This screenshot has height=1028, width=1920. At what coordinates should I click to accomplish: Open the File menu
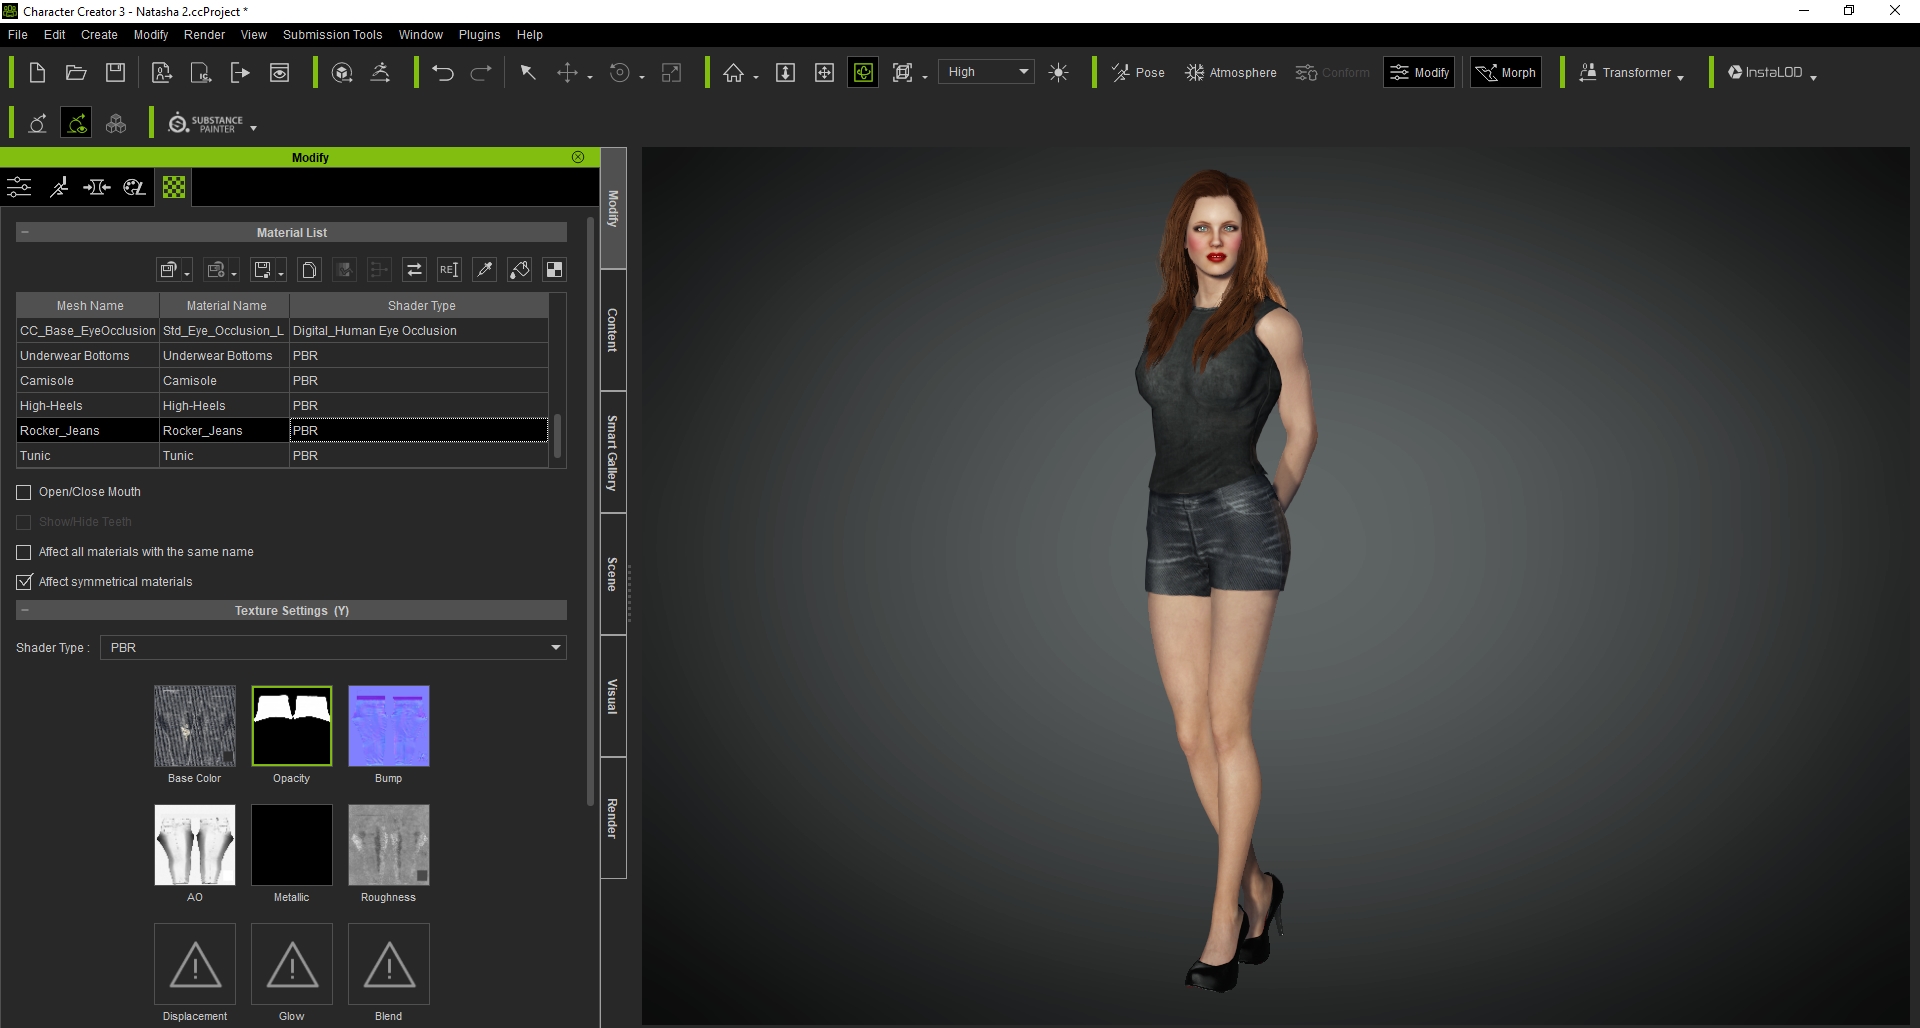18,34
